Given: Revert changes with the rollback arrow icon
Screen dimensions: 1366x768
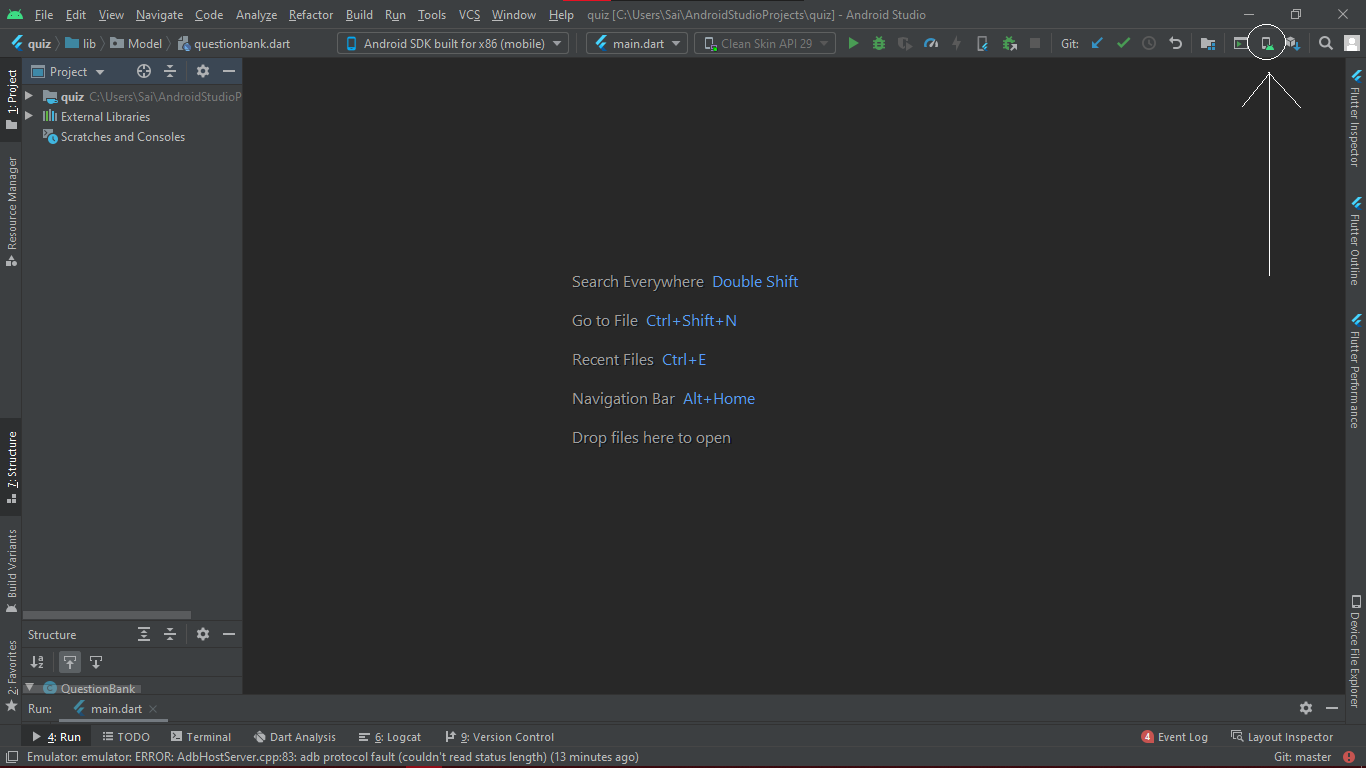Looking at the screenshot, I should 1176,43.
